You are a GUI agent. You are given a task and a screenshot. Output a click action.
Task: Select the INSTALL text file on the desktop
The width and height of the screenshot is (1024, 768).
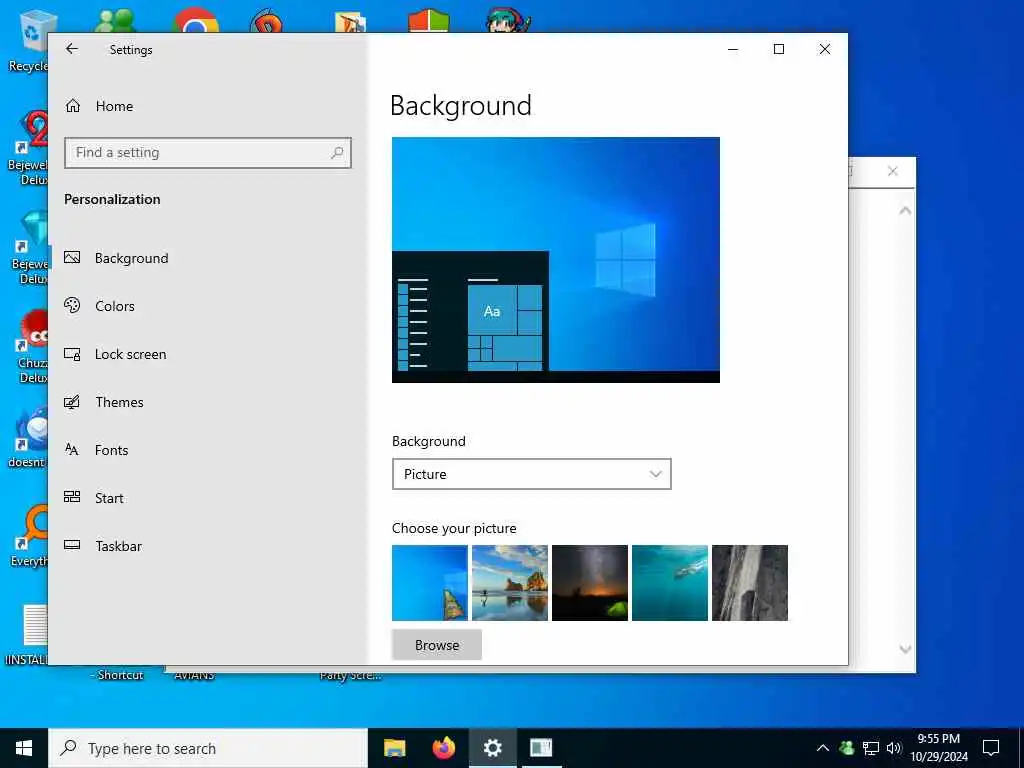(26, 635)
